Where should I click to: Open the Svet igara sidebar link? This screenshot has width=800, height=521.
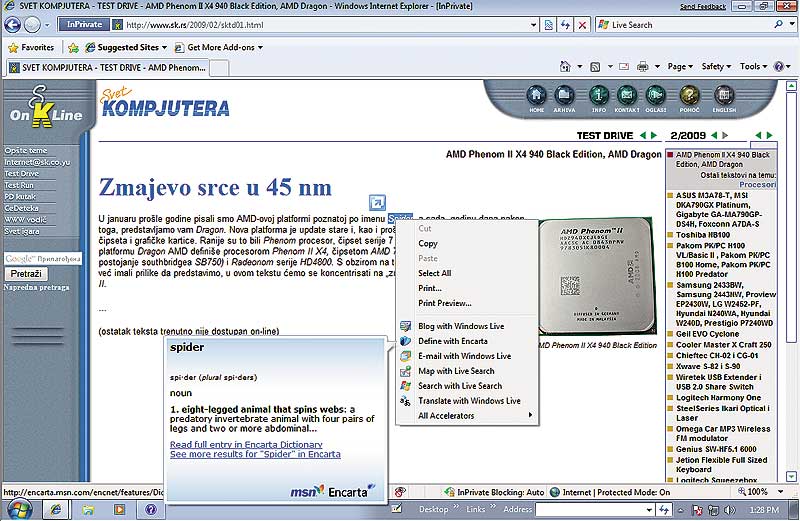click(x=22, y=231)
